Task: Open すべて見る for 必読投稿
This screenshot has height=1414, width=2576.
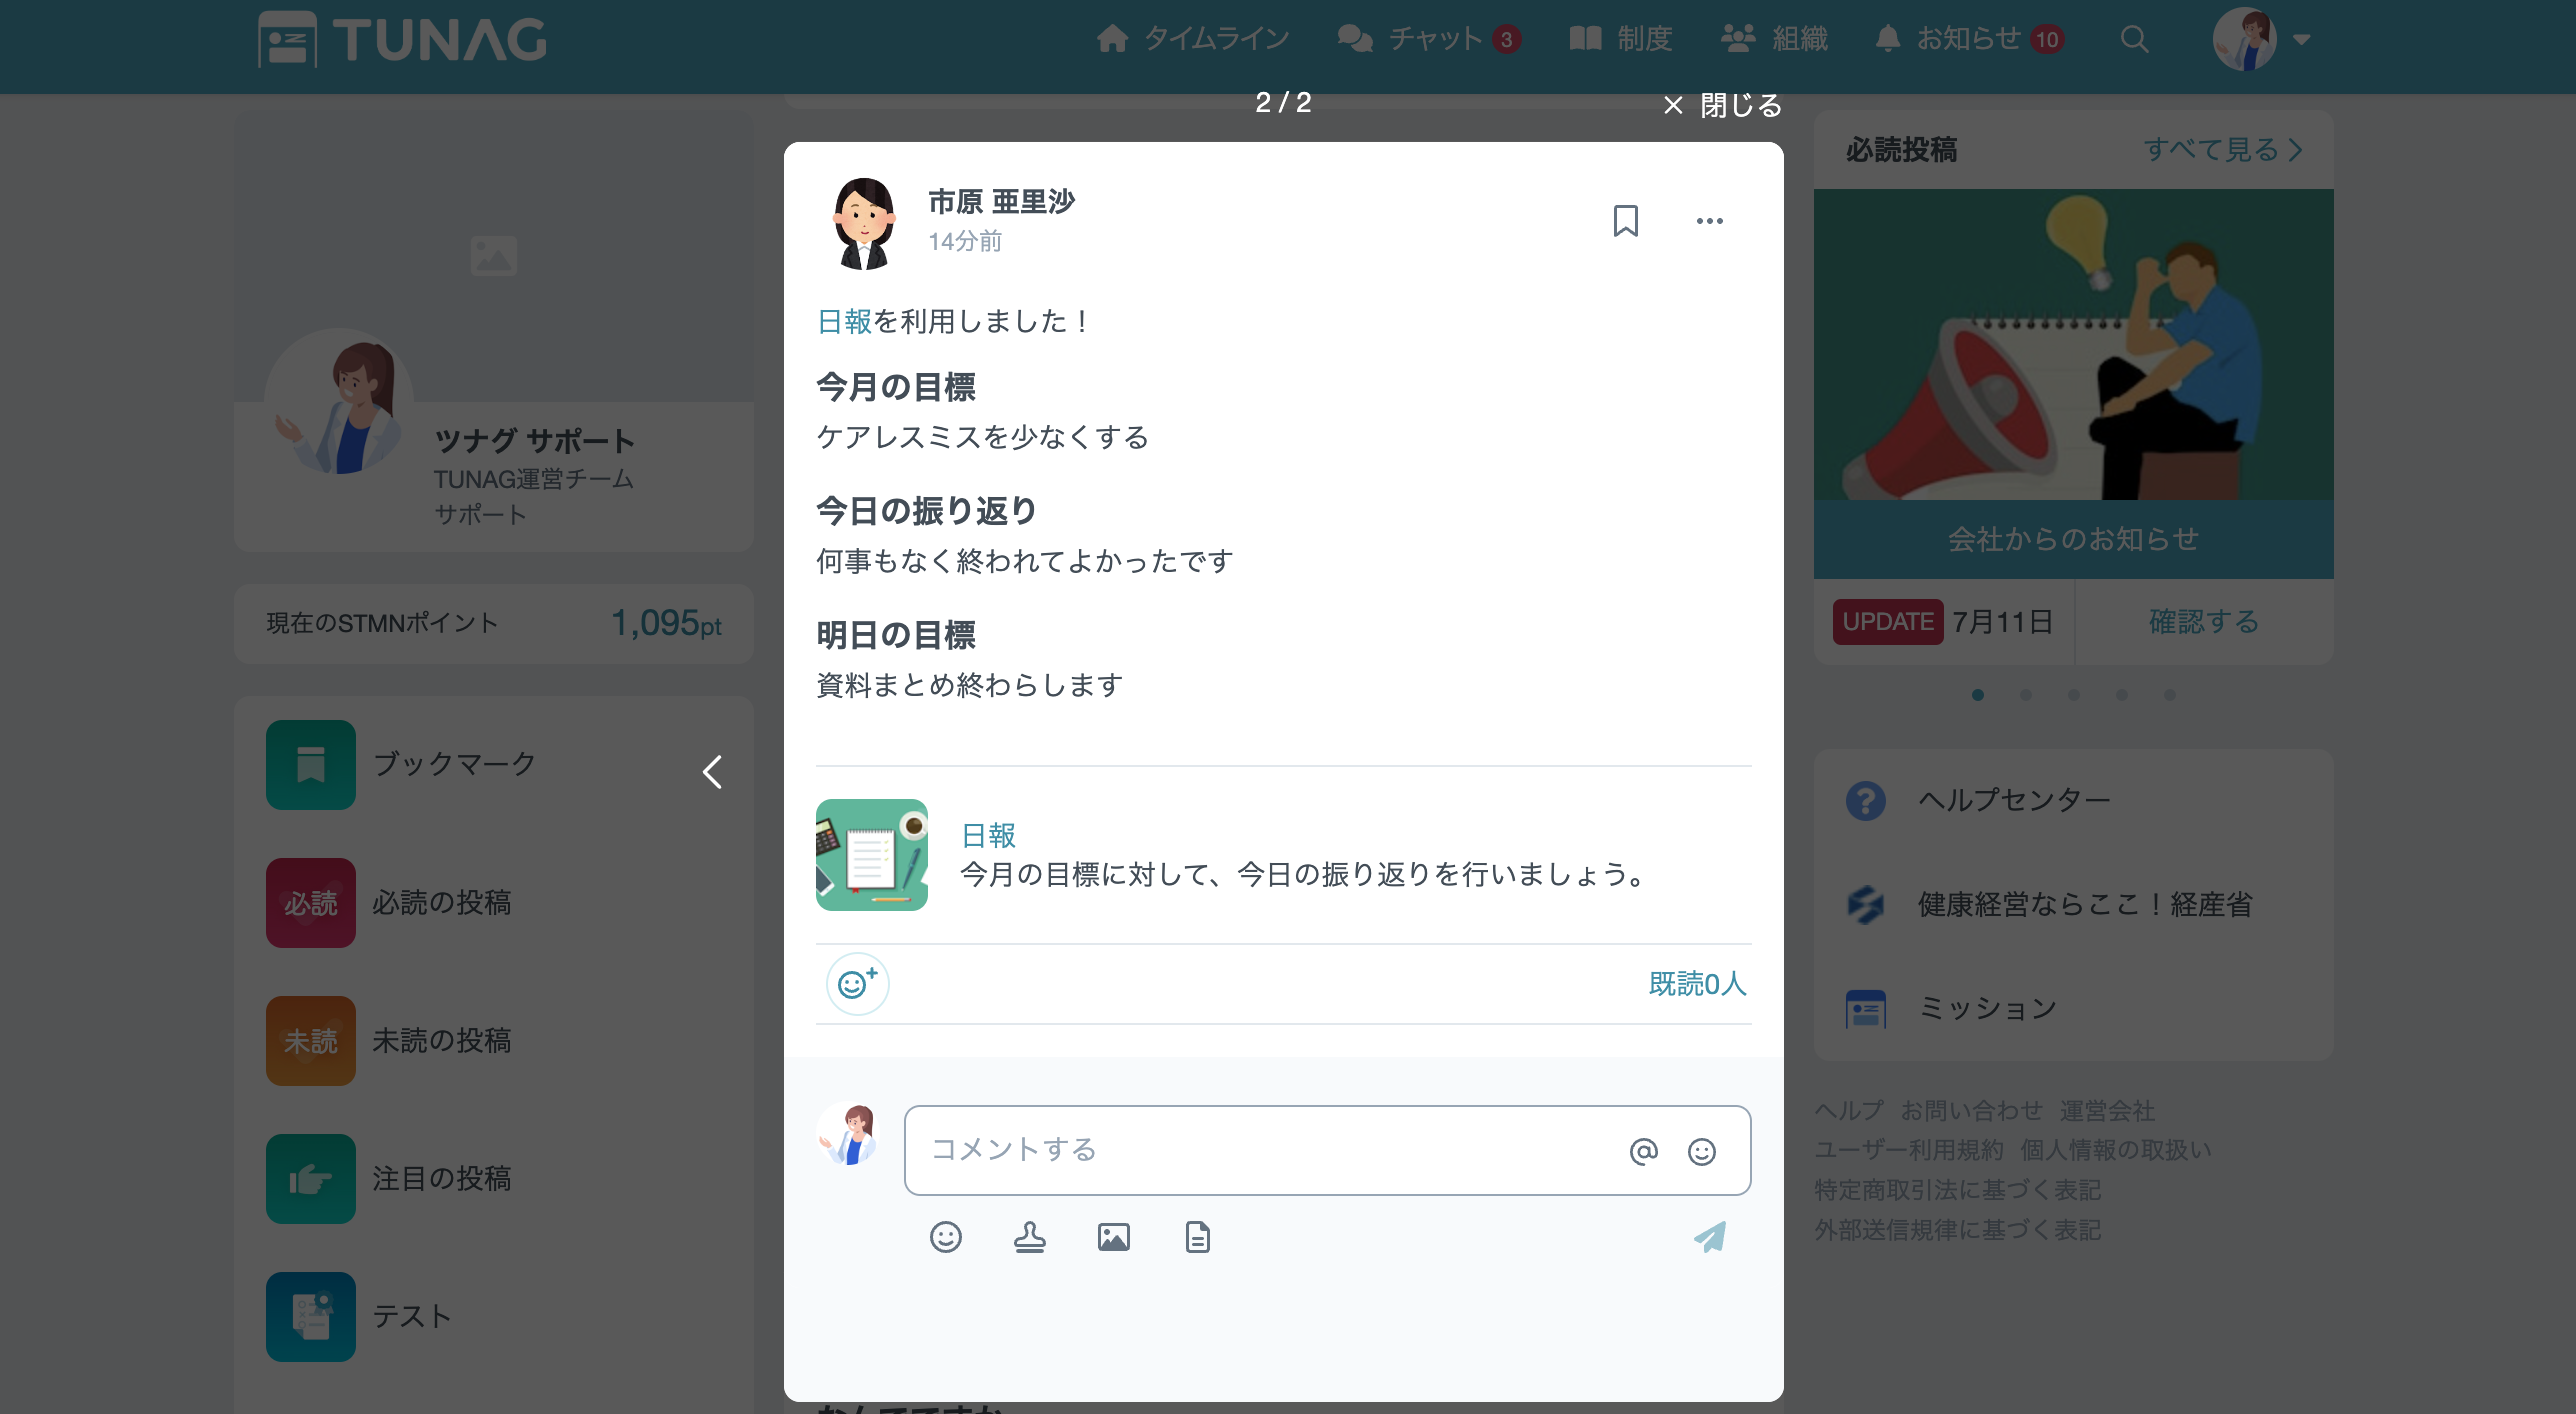Action: pos(2223,150)
